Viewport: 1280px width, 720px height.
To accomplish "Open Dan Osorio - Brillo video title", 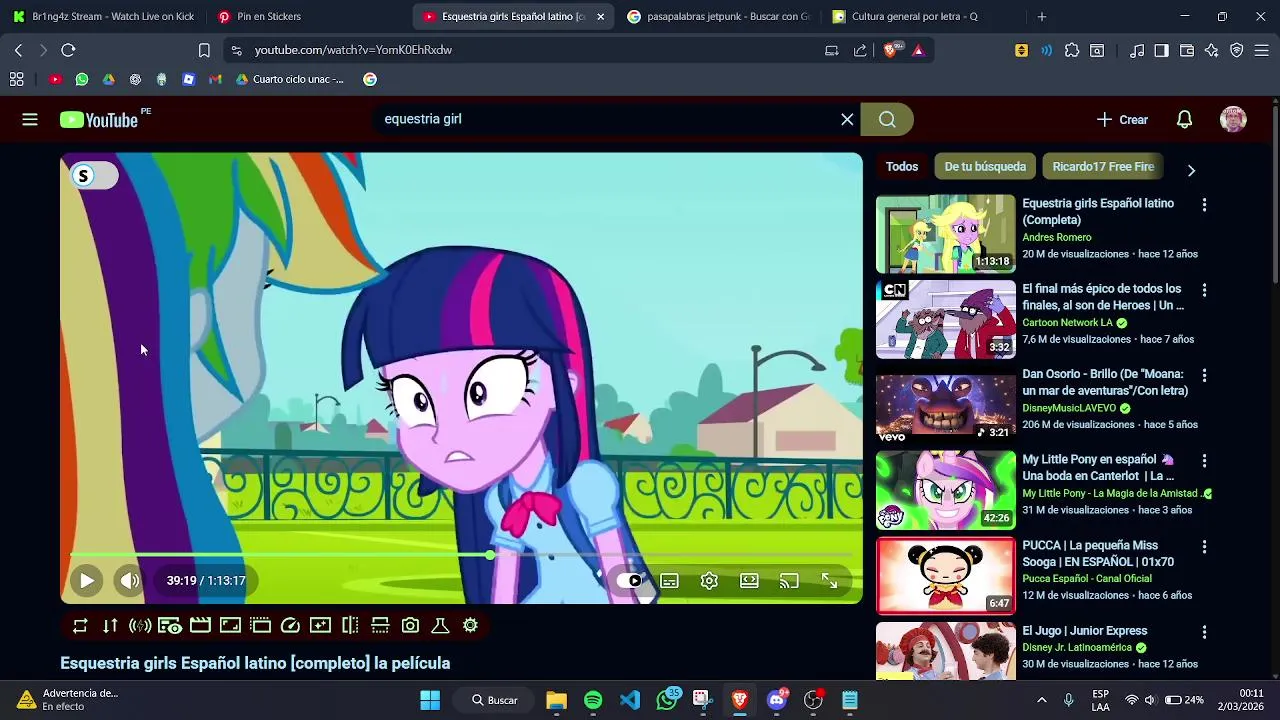I will (x=1104, y=383).
